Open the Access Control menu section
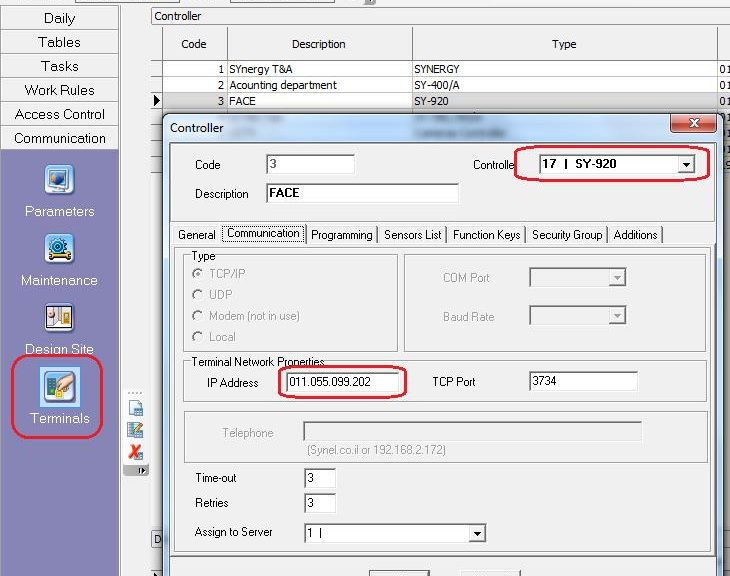The height and width of the screenshot is (576, 730). [59, 114]
